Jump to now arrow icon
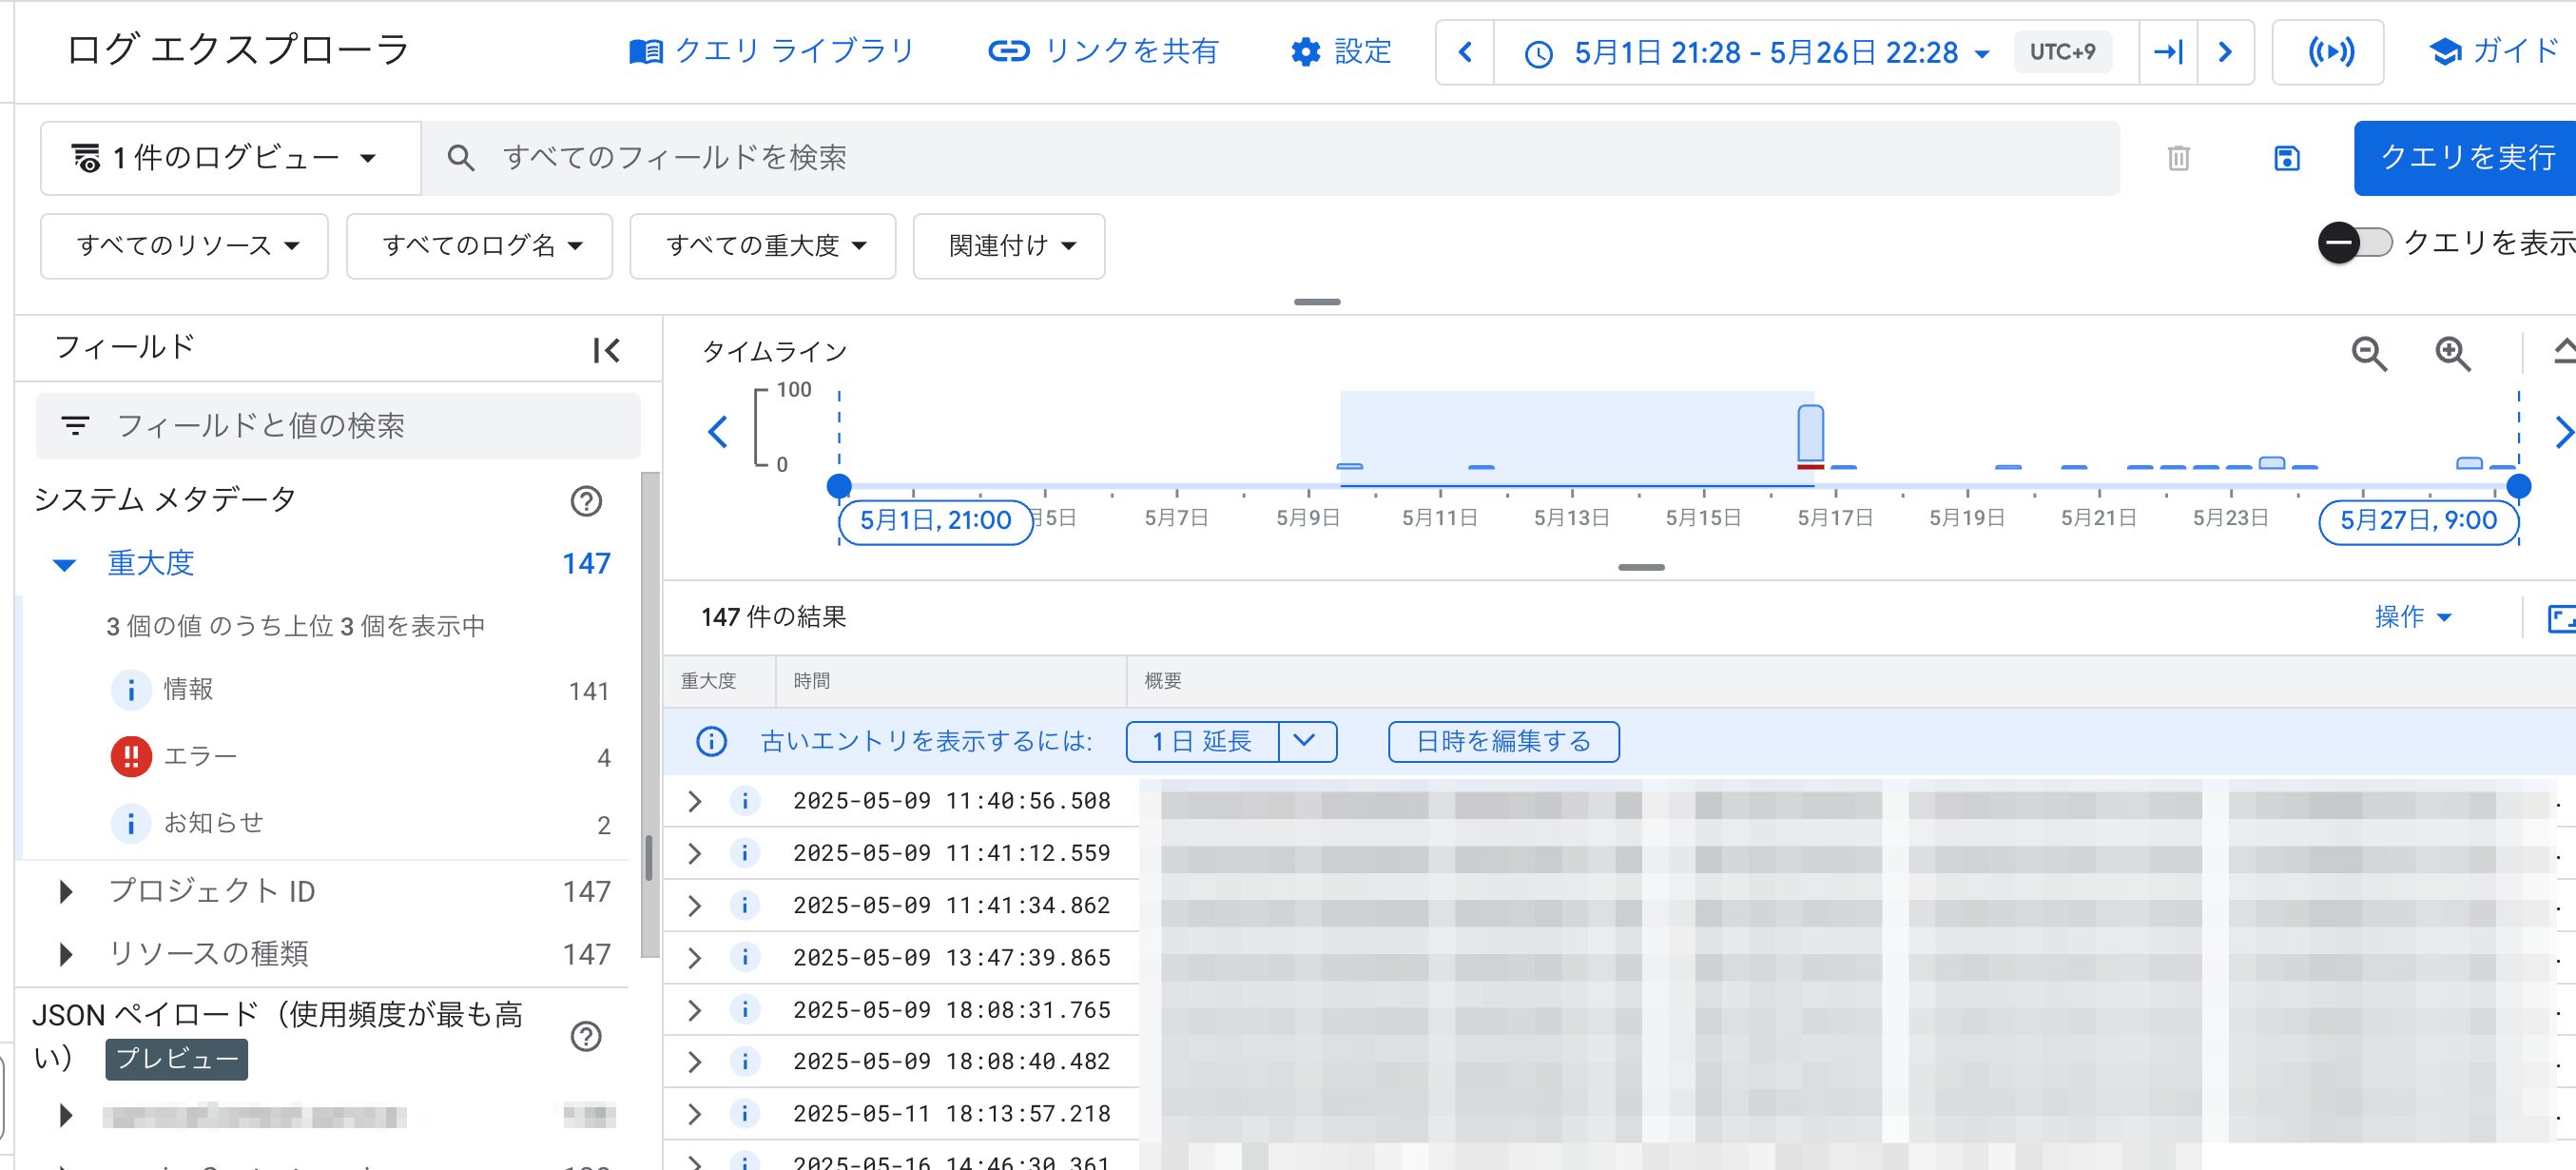This screenshot has width=2576, height=1170. 2168,52
